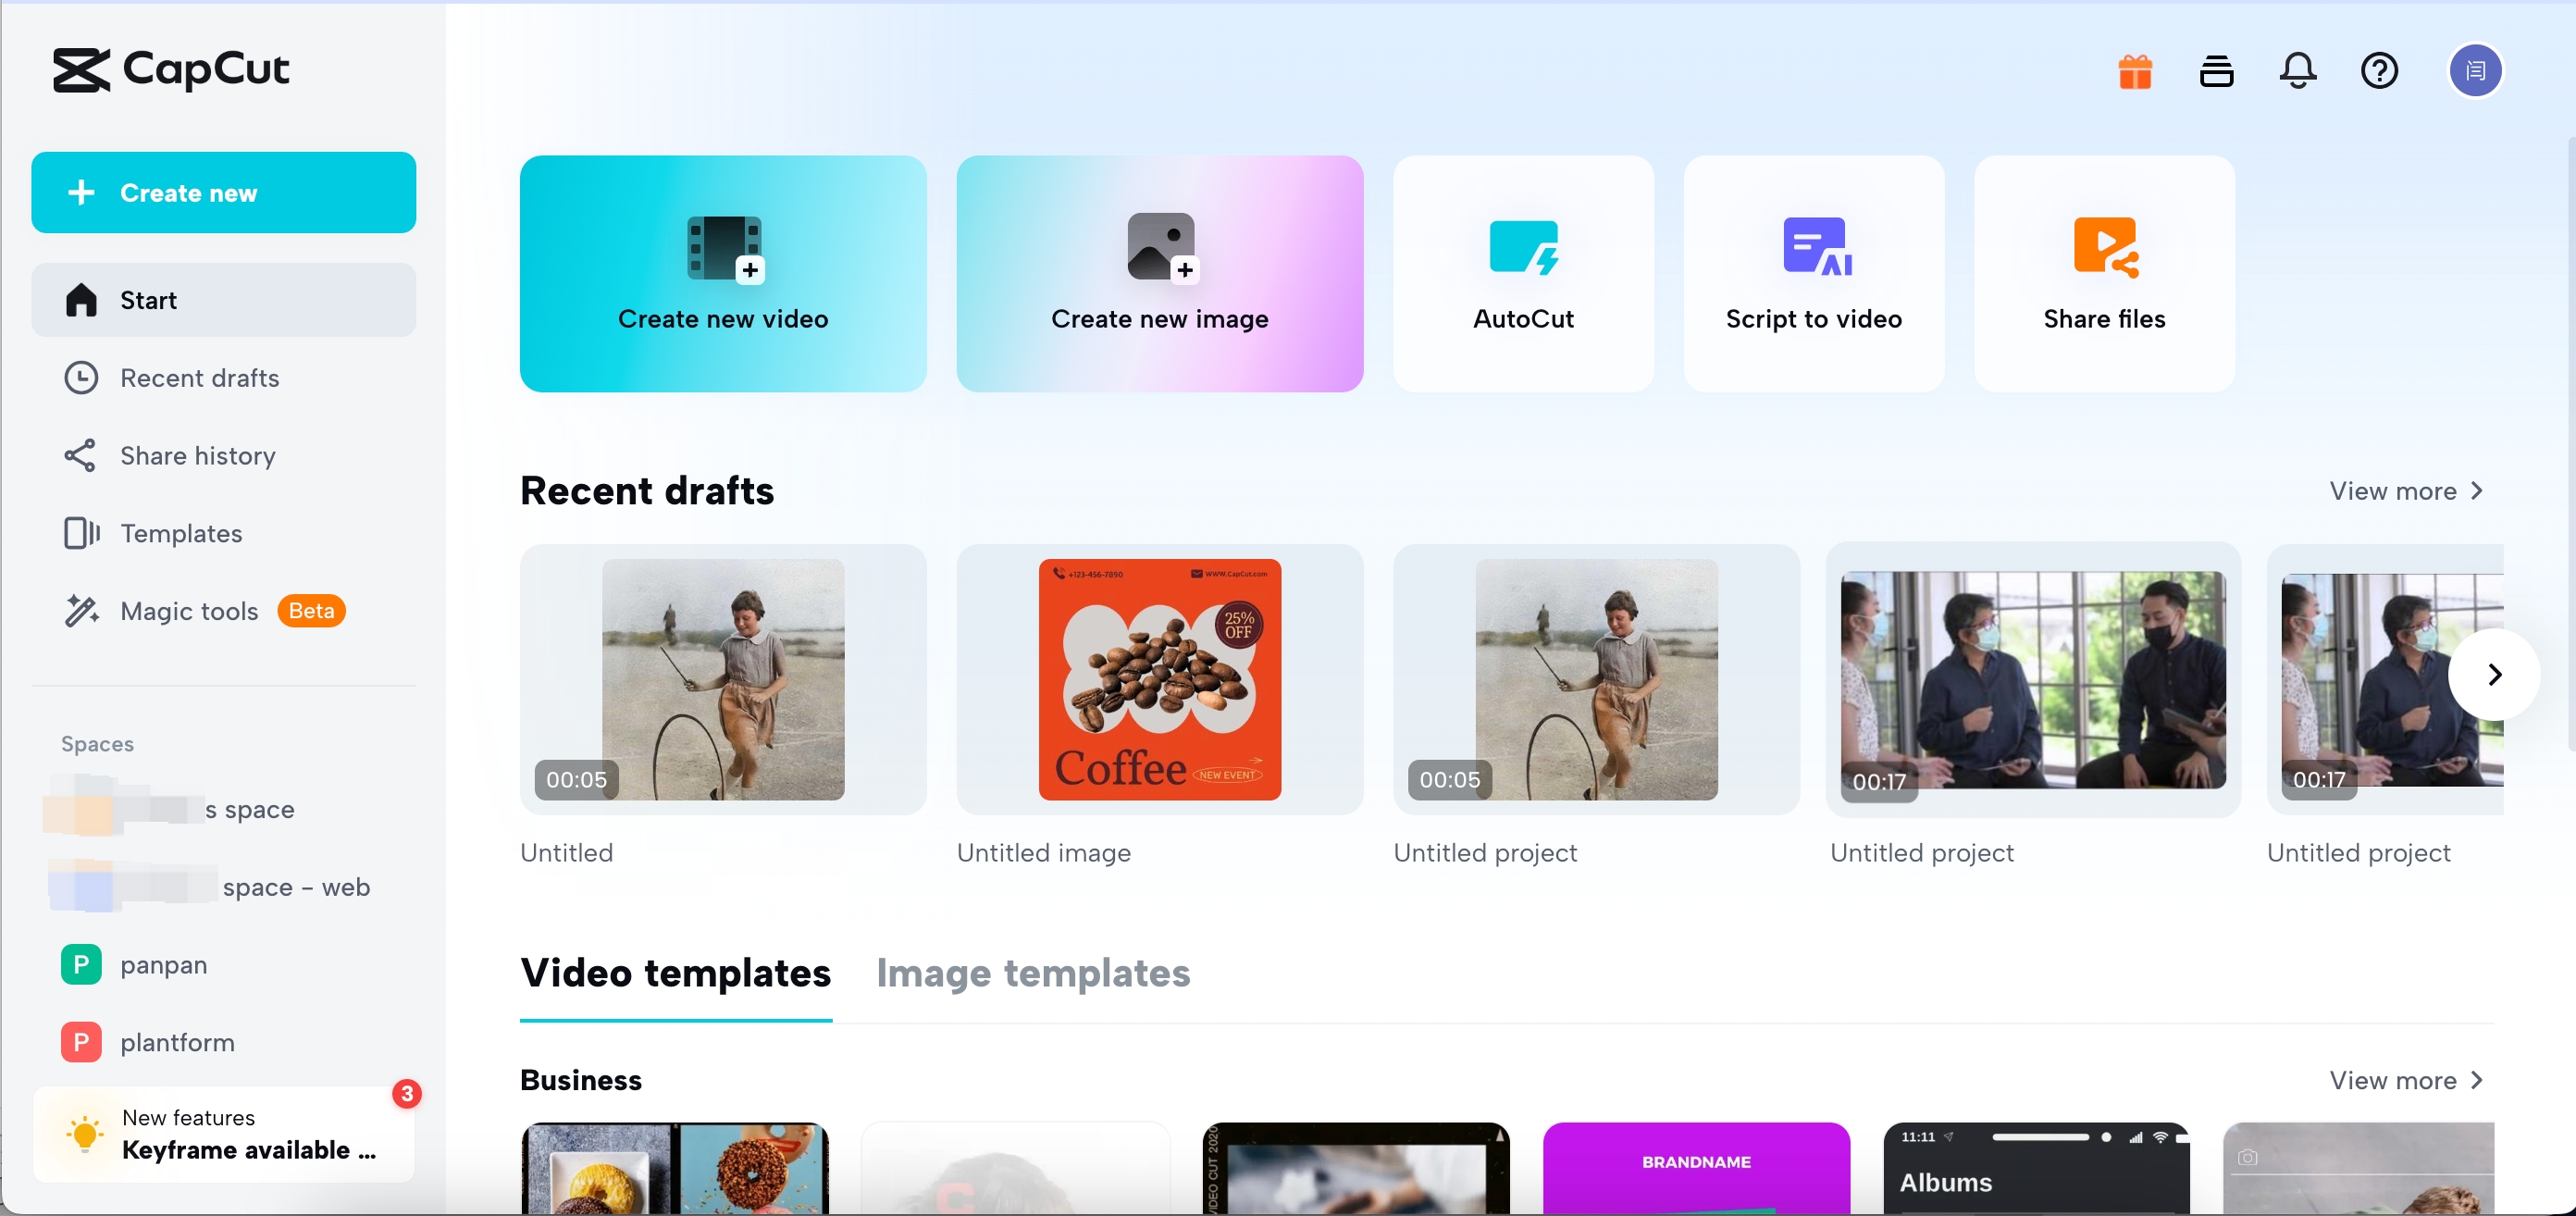The image size is (2576, 1216).
Task: Open Templates from the sidebar
Action: (180, 533)
